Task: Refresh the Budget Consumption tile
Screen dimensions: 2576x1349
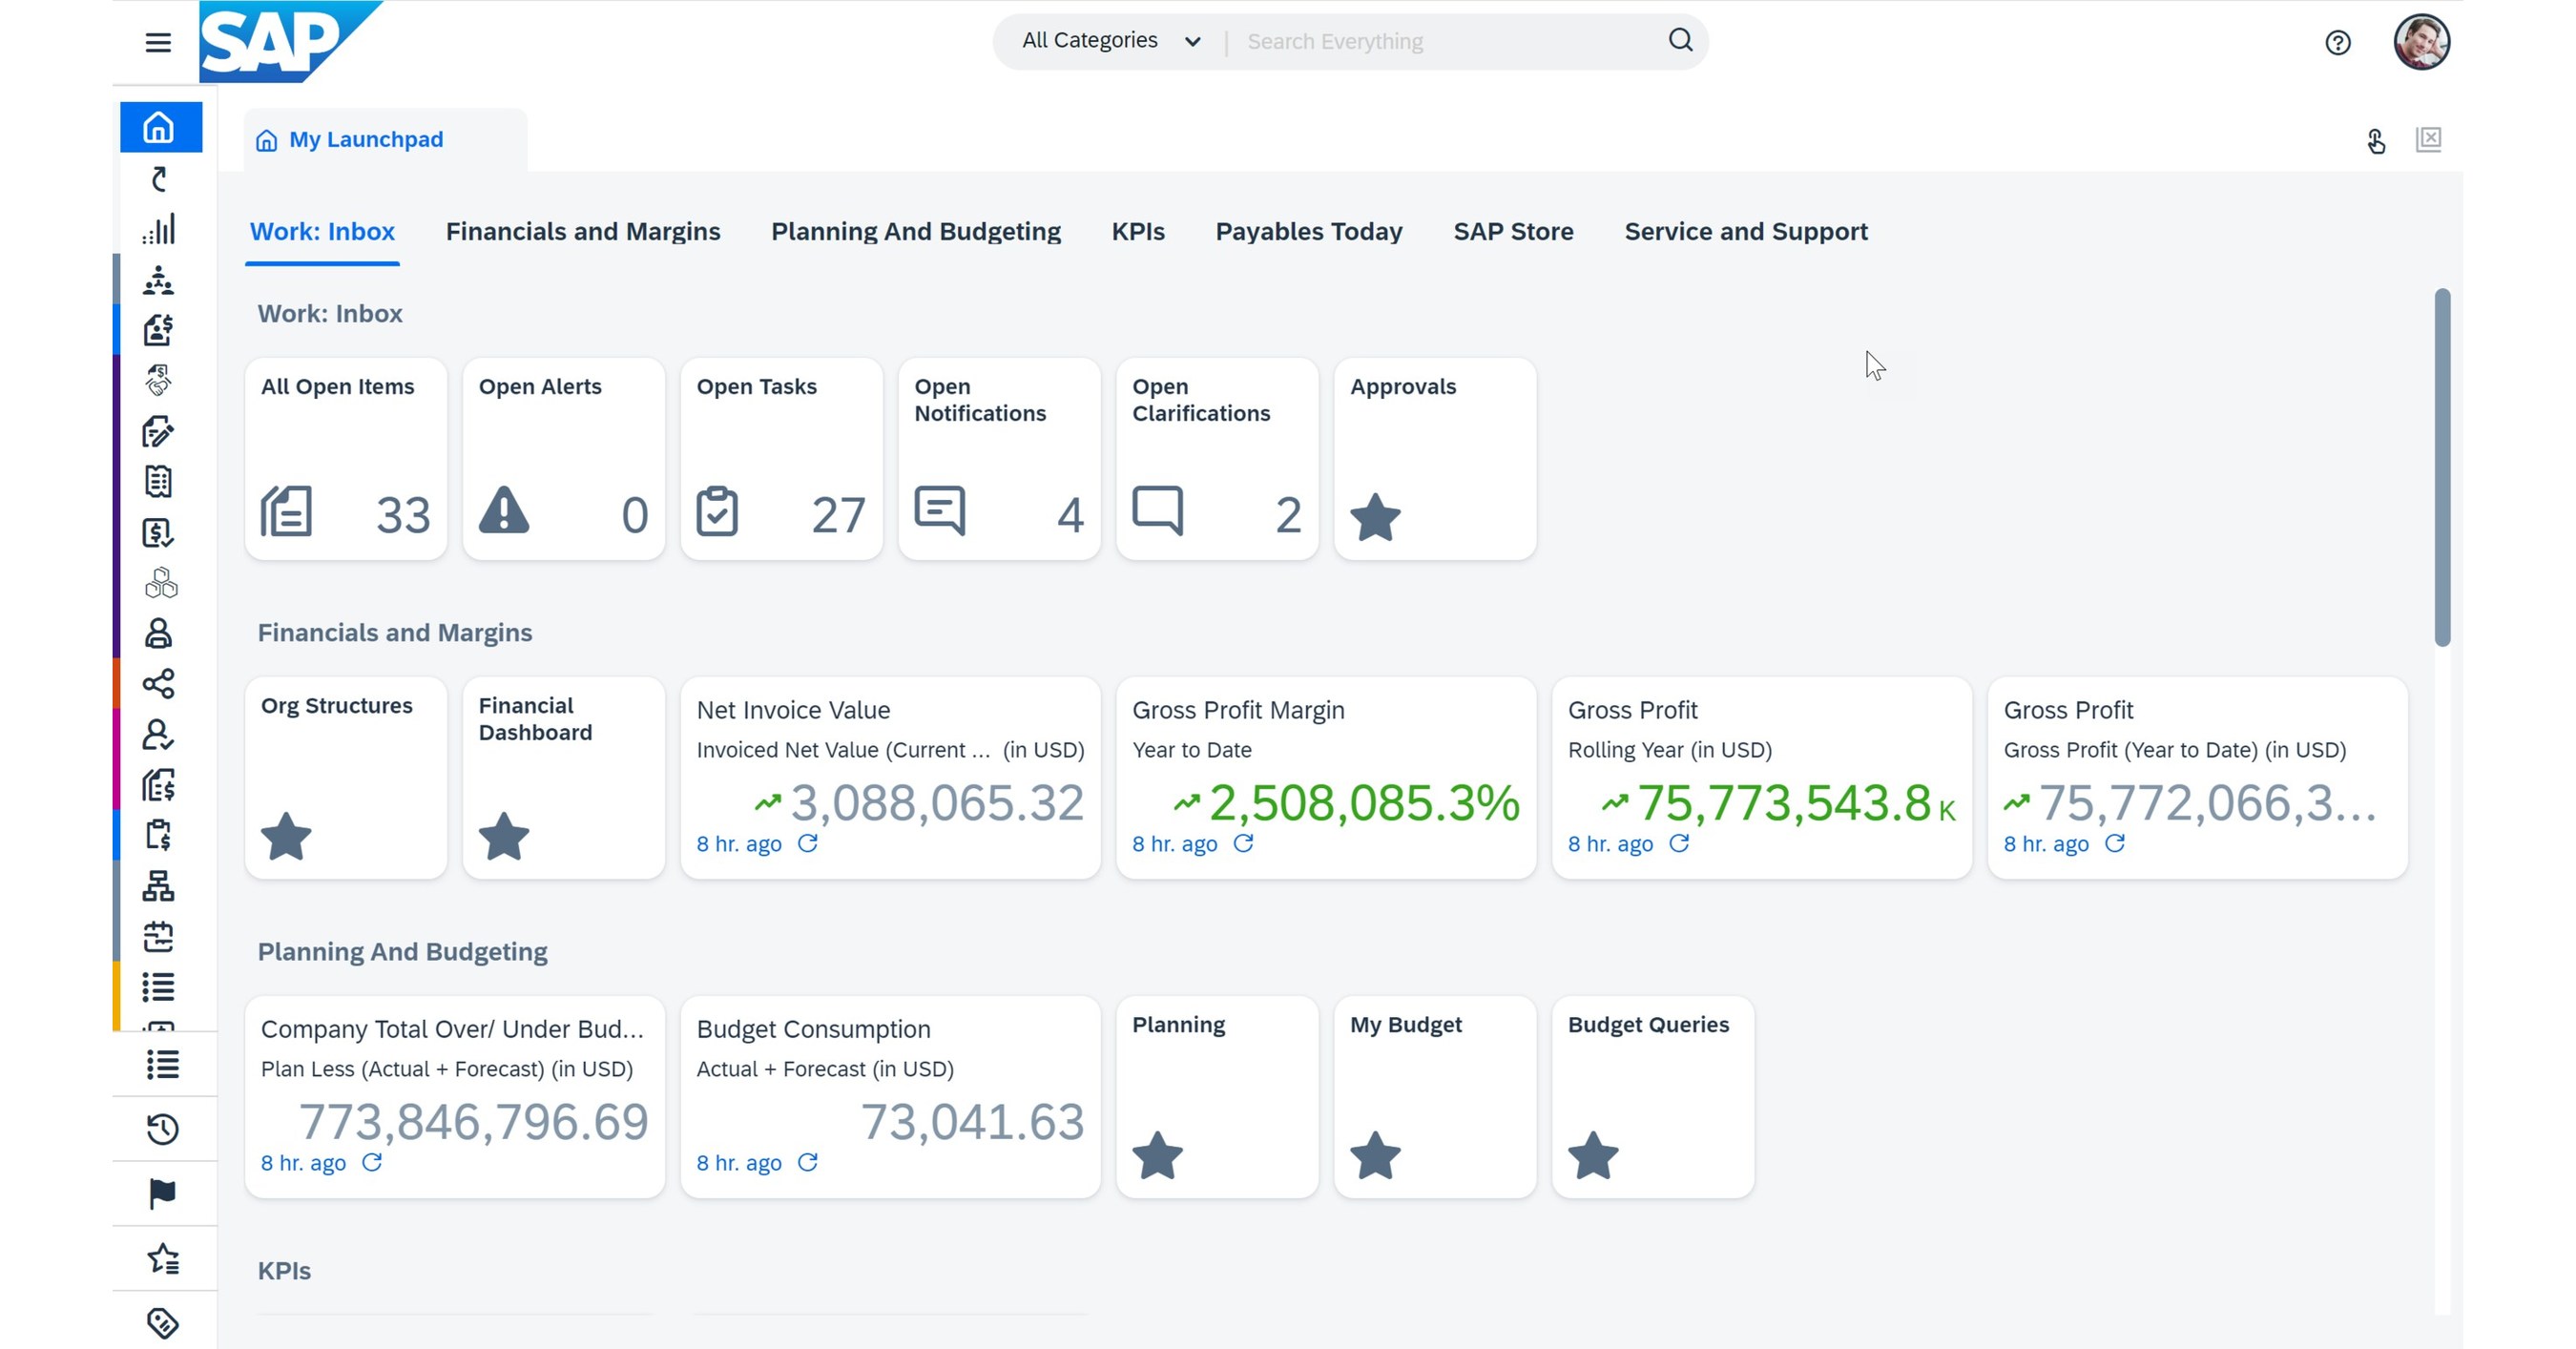Action: tap(807, 1163)
